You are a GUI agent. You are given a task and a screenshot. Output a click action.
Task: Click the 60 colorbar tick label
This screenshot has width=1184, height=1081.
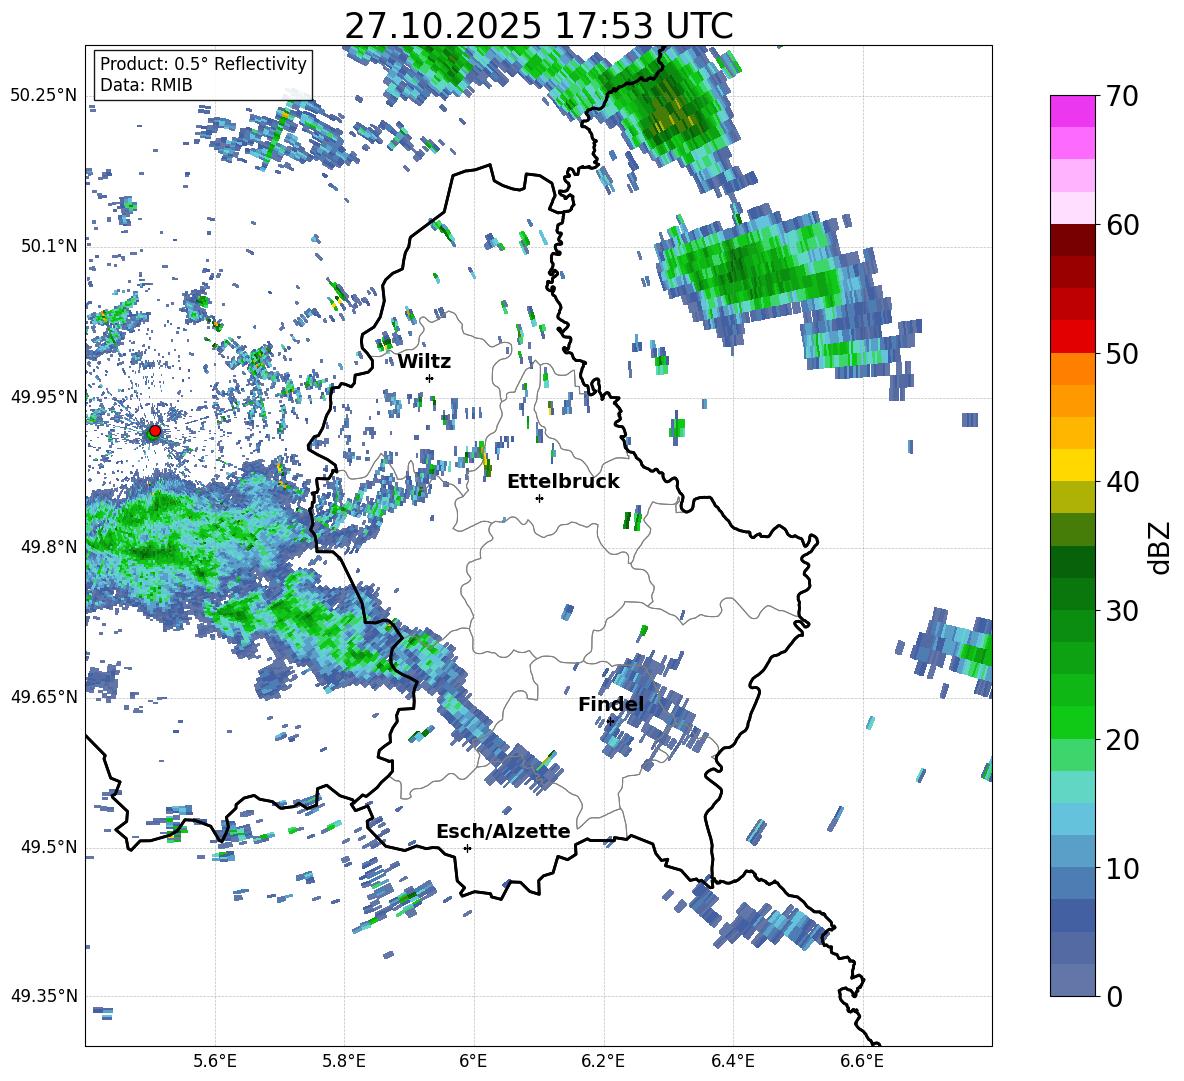tap(1123, 225)
